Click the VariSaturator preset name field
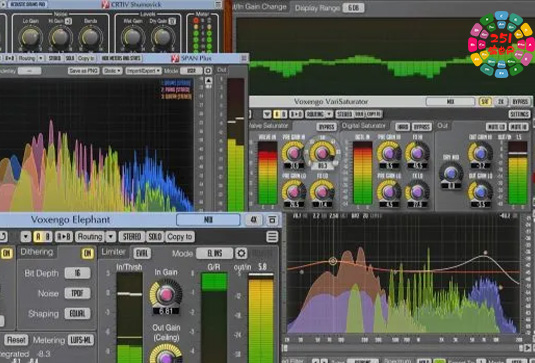This screenshot has width=535, height=363. [450, 102]
